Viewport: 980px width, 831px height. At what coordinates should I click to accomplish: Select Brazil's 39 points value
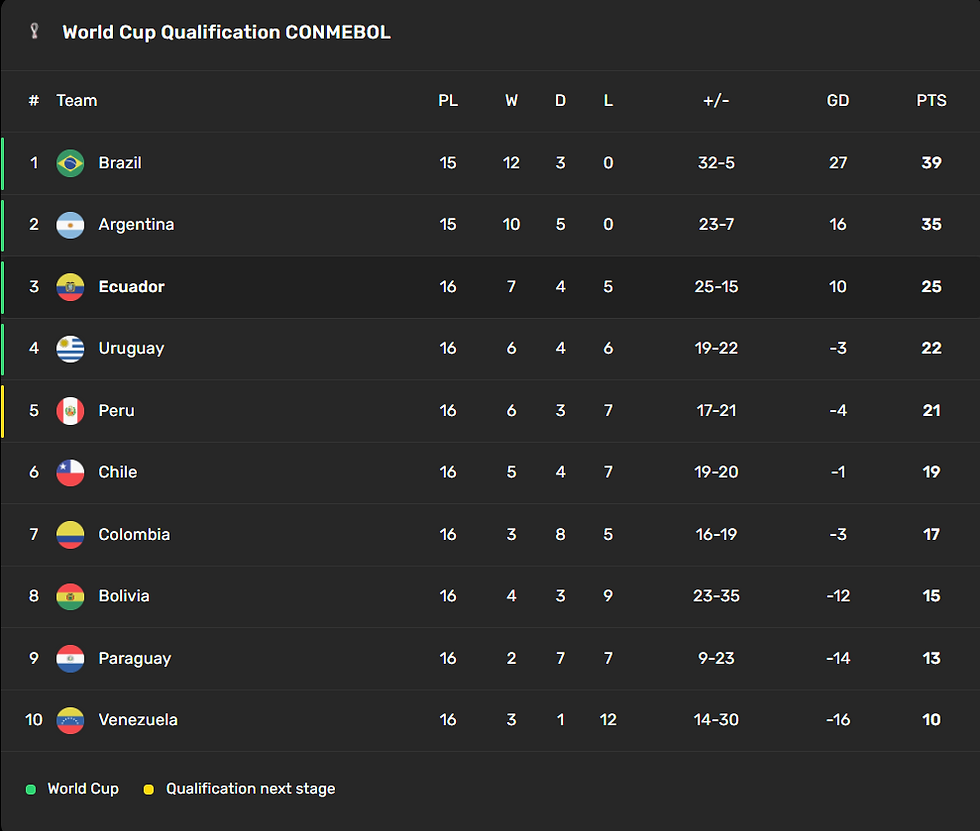931,163
